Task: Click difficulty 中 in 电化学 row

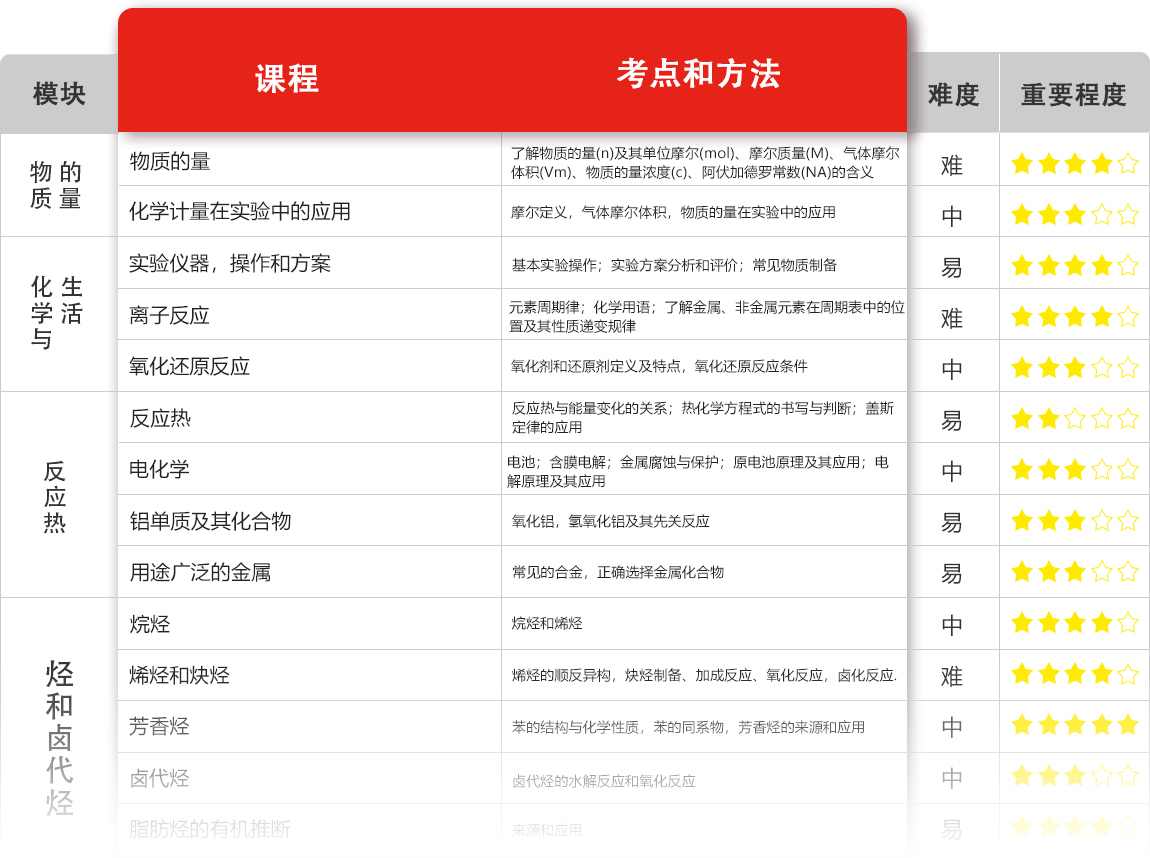Action: coord(952,472)
